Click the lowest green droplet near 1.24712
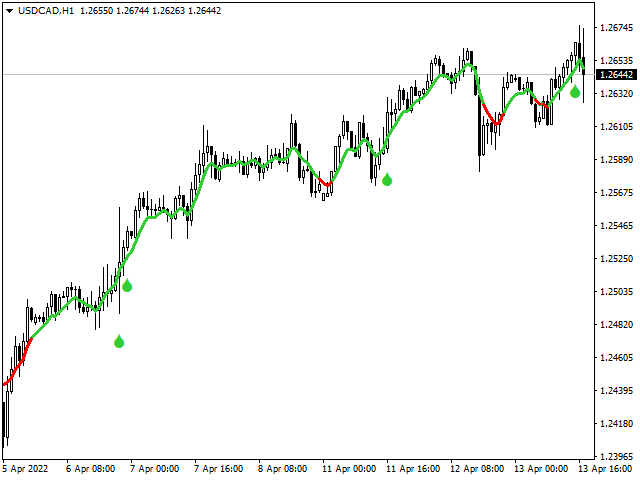Image resolution: width=640 pixels, height=480 pixels. (x=119, y=341)
